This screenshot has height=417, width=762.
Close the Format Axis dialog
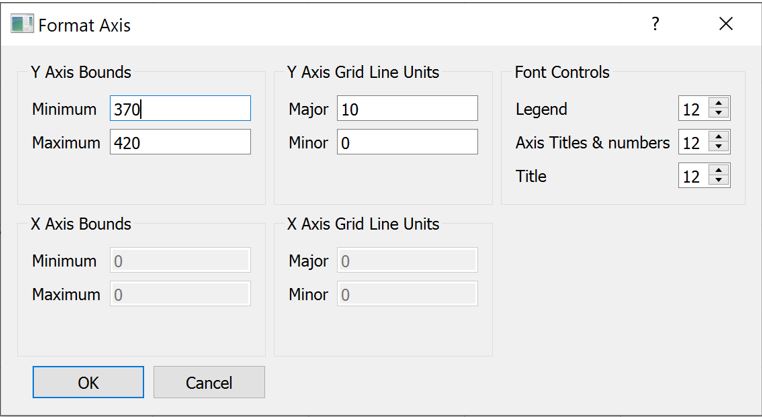click(726, 24)
